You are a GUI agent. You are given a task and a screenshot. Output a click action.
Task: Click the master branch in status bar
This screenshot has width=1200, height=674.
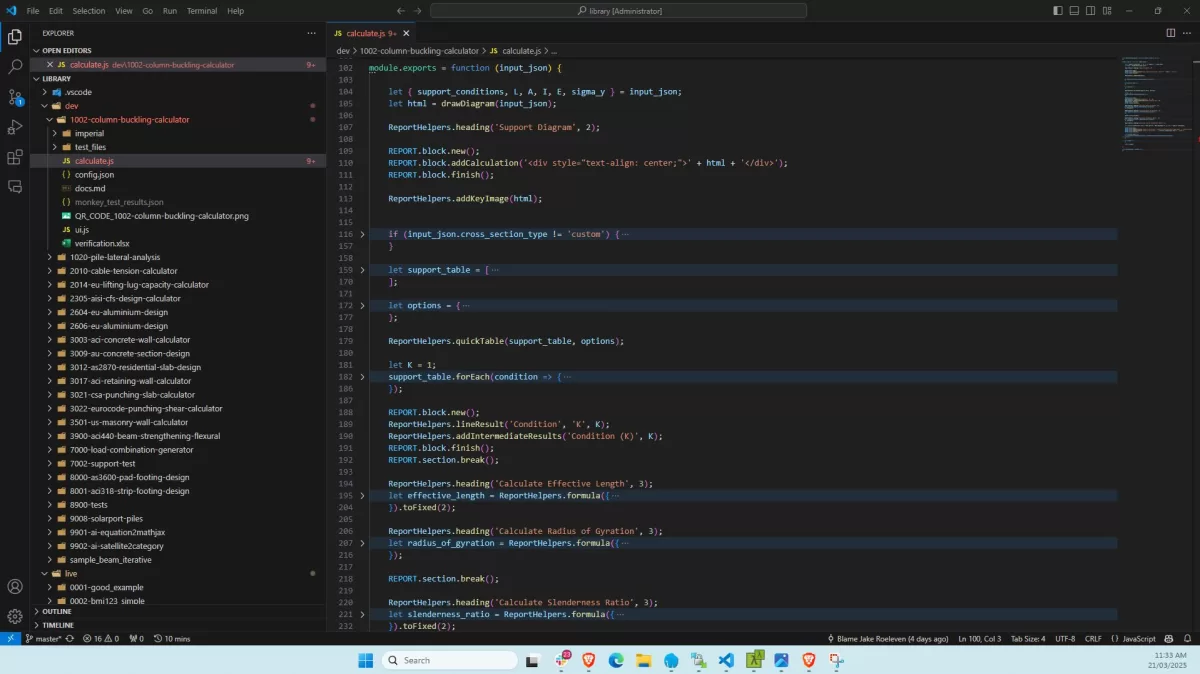pyautogui.click(x=44, y=638)
